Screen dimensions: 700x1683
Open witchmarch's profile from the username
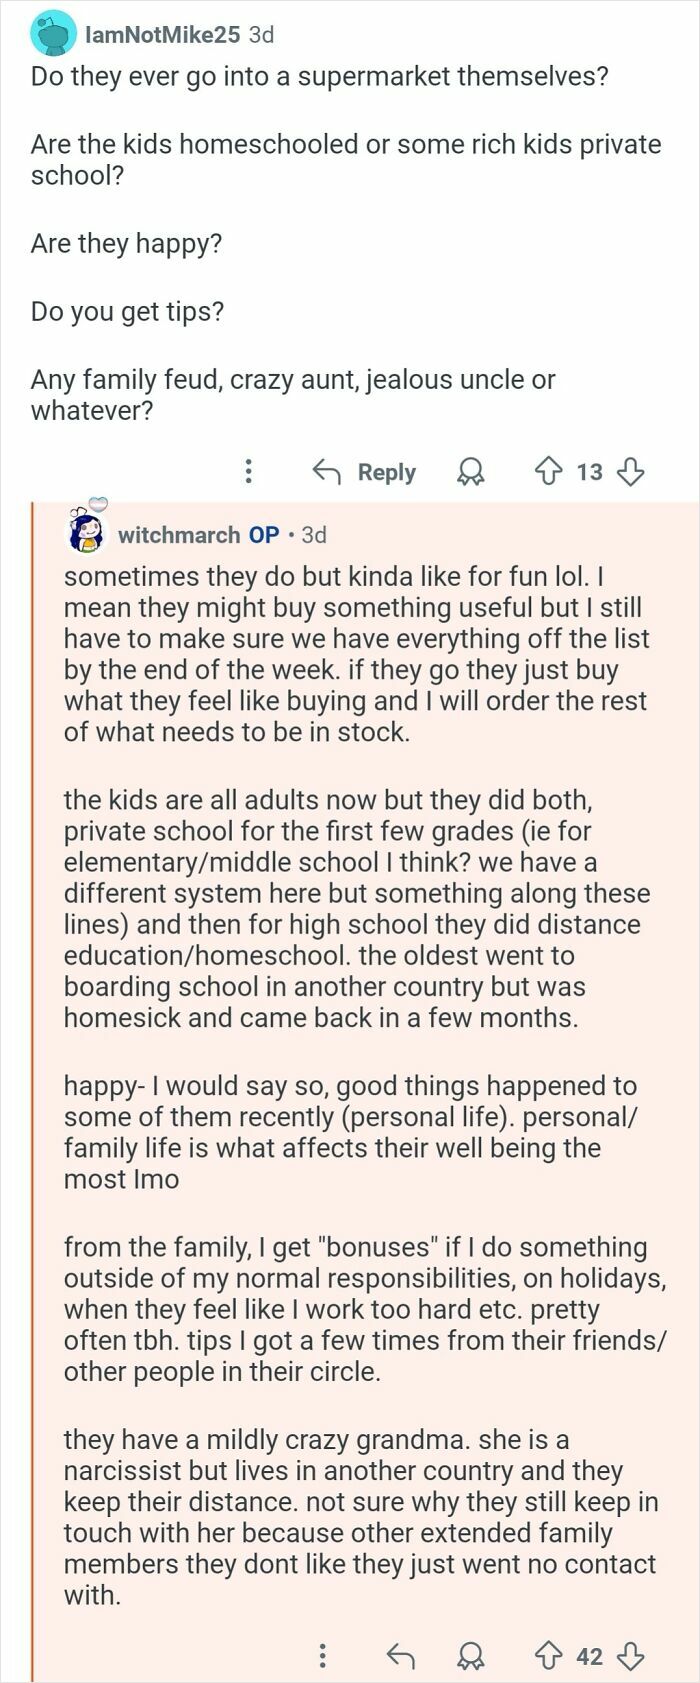tap(180, 534)
